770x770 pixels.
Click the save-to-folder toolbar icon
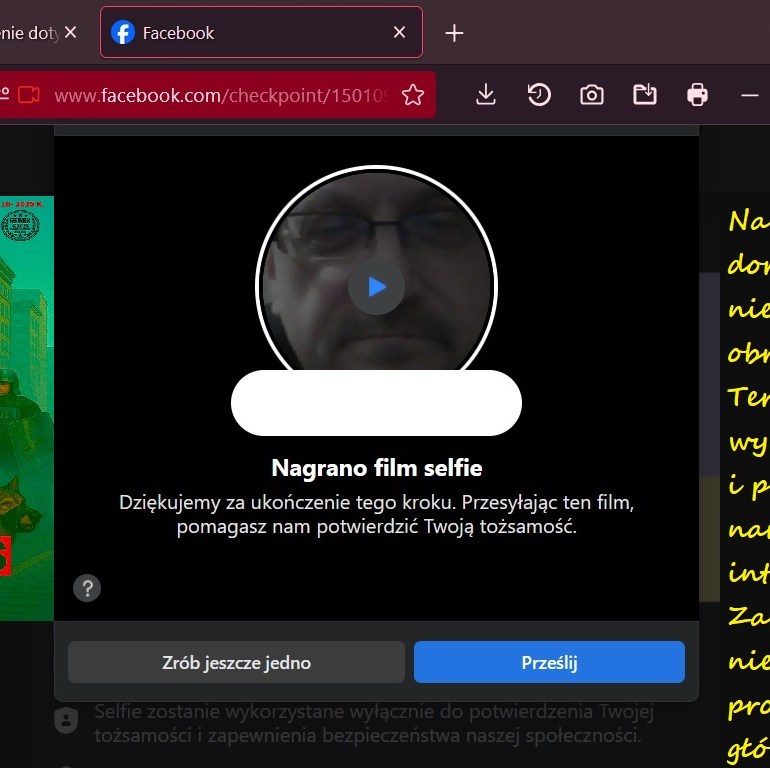pos(645,95)
